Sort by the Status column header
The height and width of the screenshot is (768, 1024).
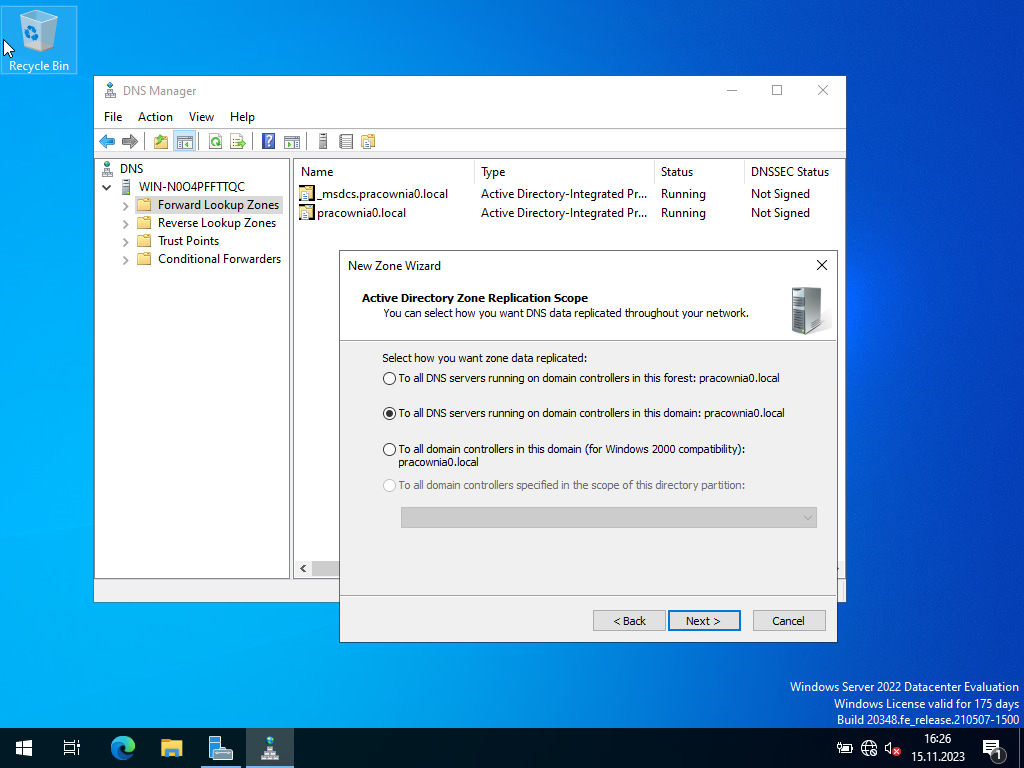click(x=699, y=172)
